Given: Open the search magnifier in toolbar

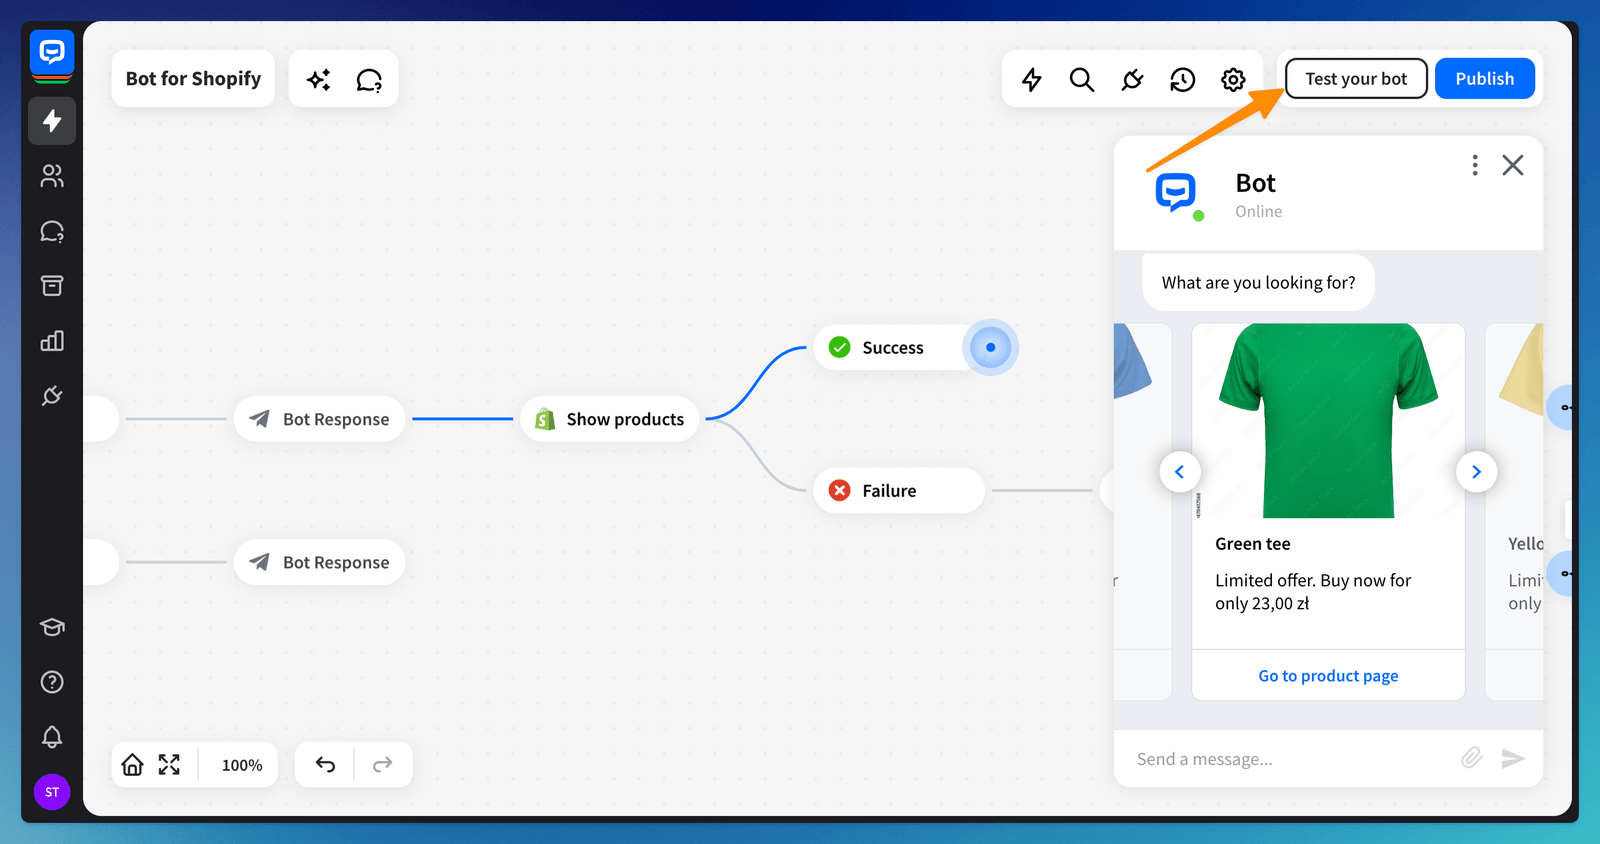Looking at the screenshot, I should coord(1081,80).
